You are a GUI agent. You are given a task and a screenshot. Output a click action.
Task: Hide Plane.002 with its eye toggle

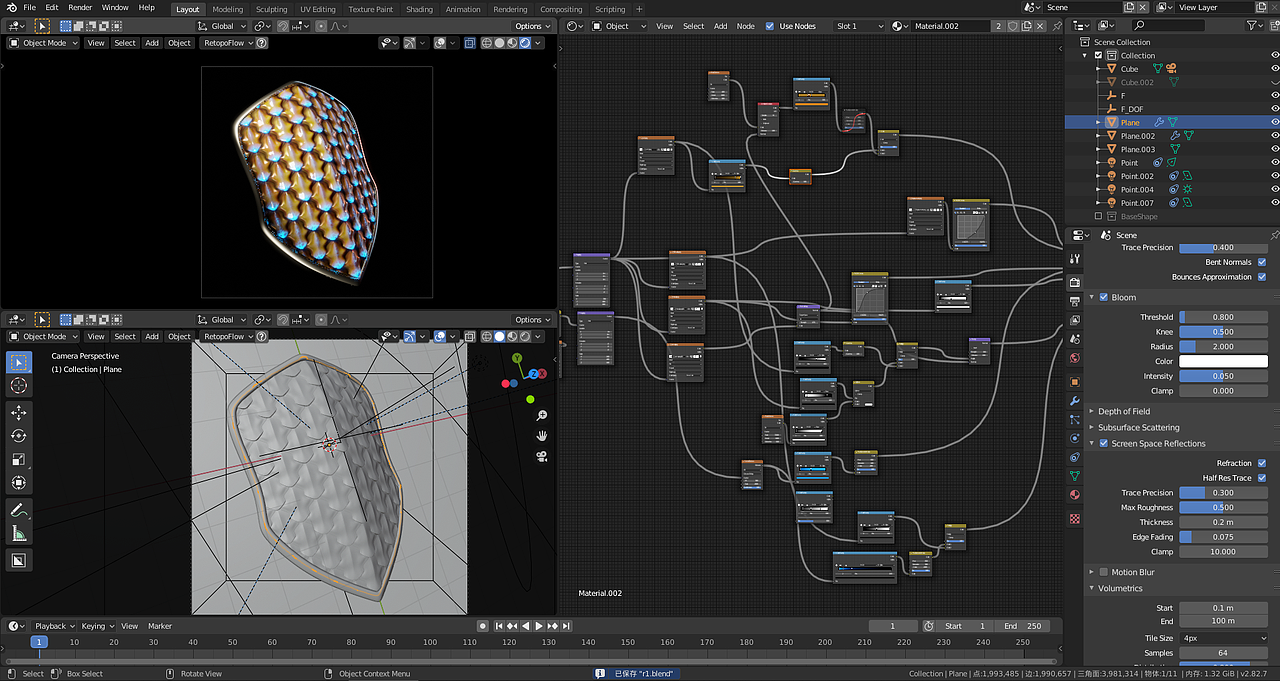point(1275,135)
